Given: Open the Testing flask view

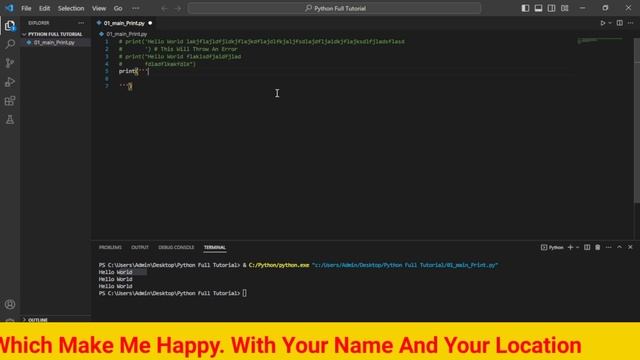Looking at the screenshot, I should [x=10, y=120].
